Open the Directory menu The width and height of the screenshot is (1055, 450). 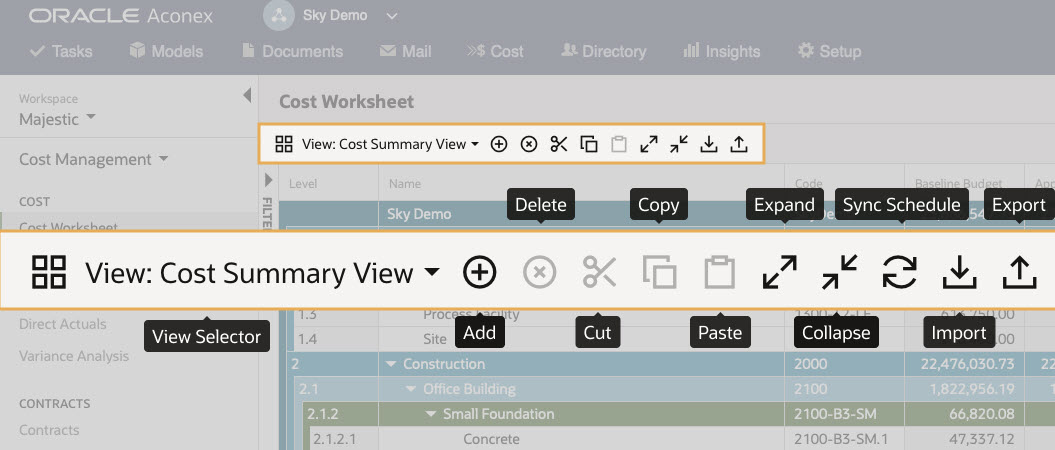[x=604, y=51]
